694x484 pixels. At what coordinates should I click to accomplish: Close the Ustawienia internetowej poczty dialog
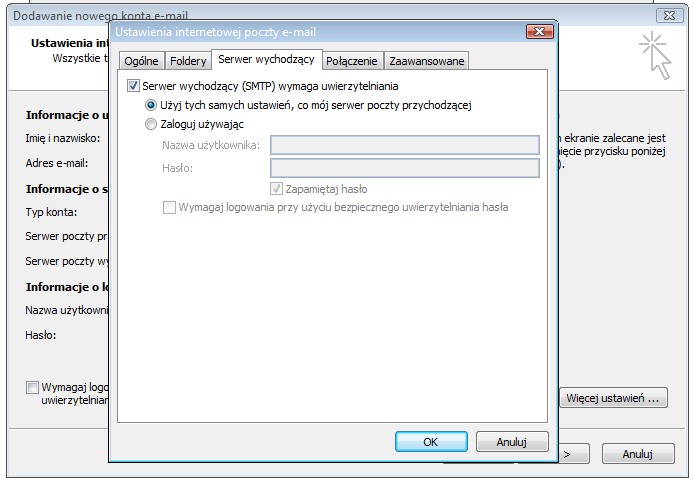[x=541, y=32]
